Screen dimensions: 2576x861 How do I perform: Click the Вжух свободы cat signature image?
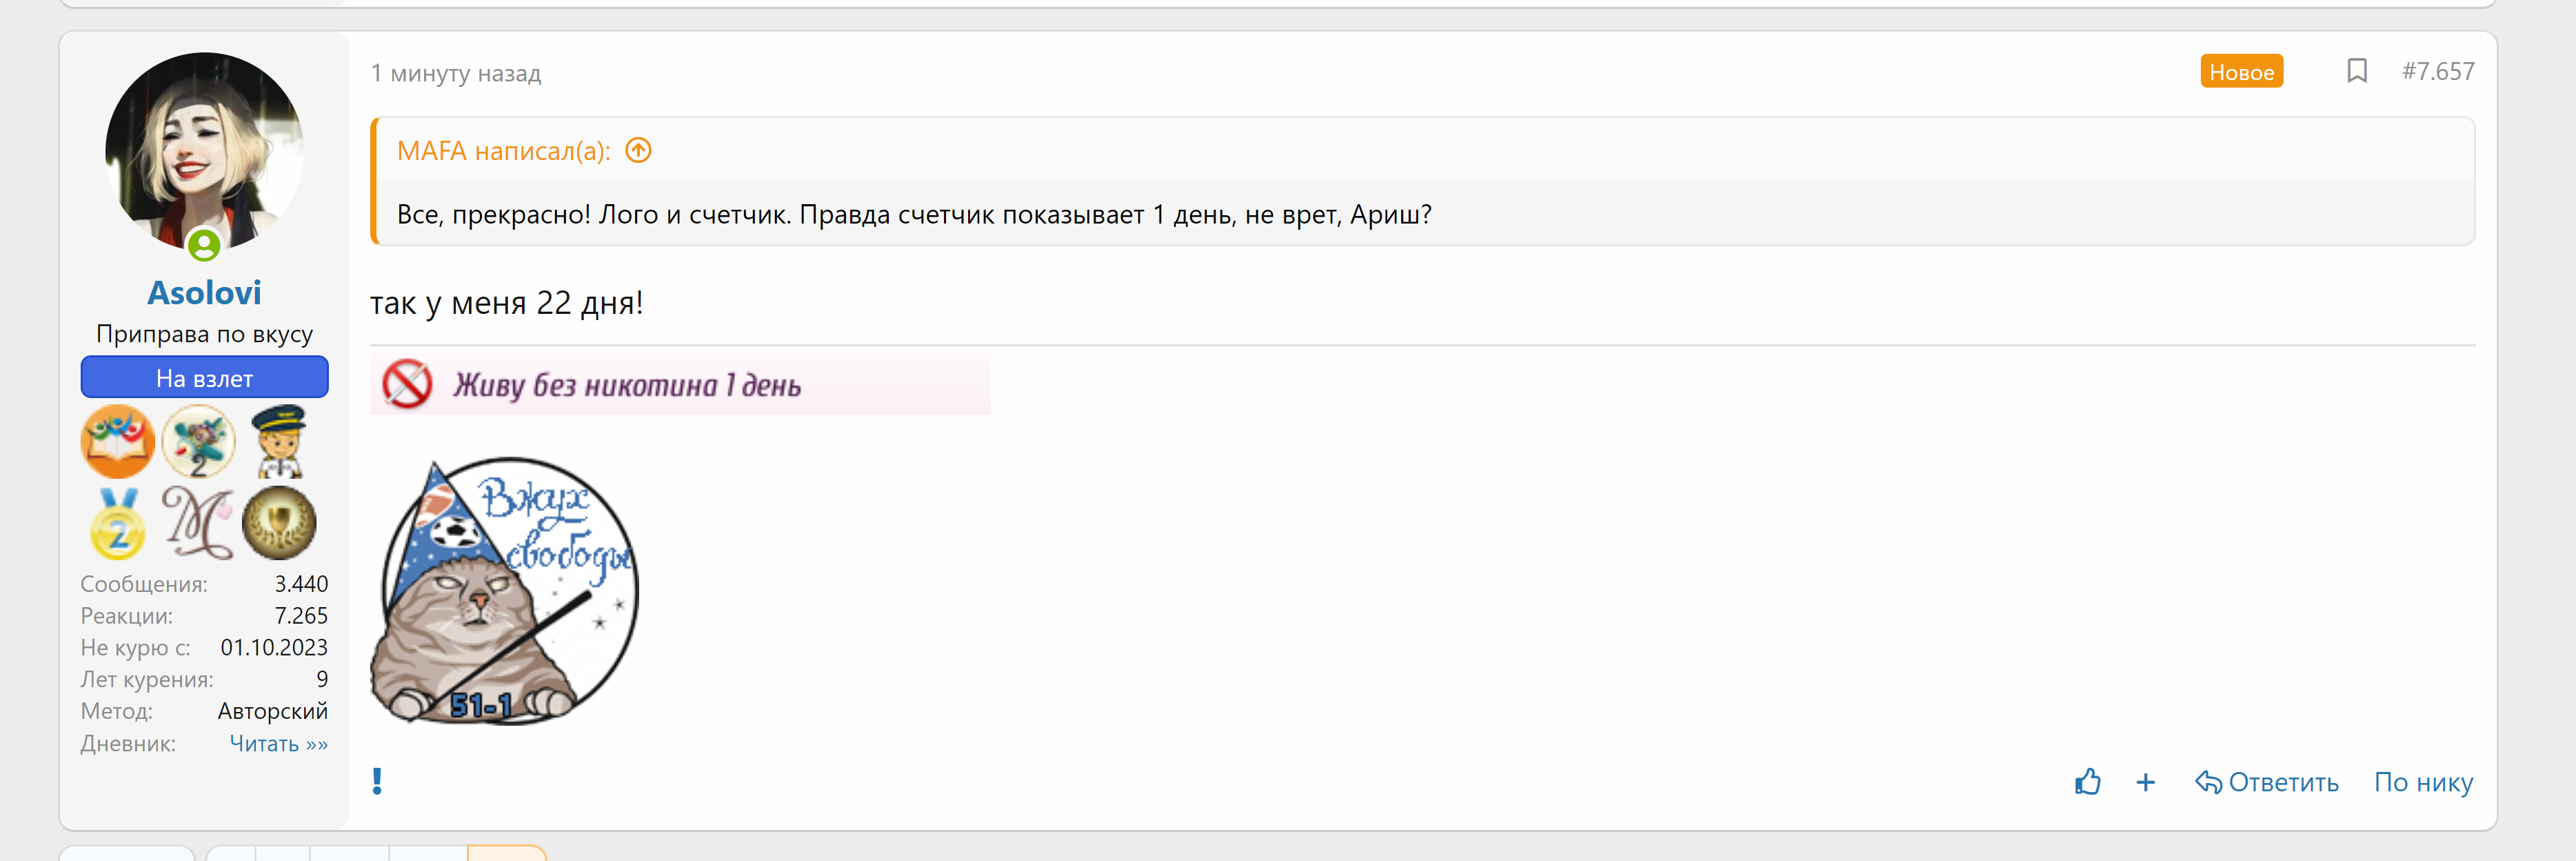tap(503, 590)
